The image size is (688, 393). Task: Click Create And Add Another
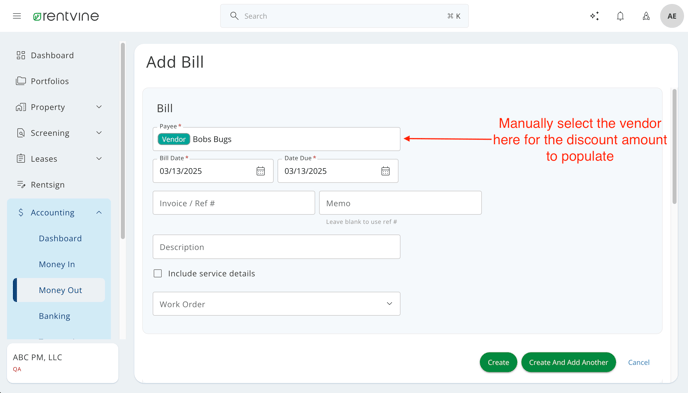568,362
